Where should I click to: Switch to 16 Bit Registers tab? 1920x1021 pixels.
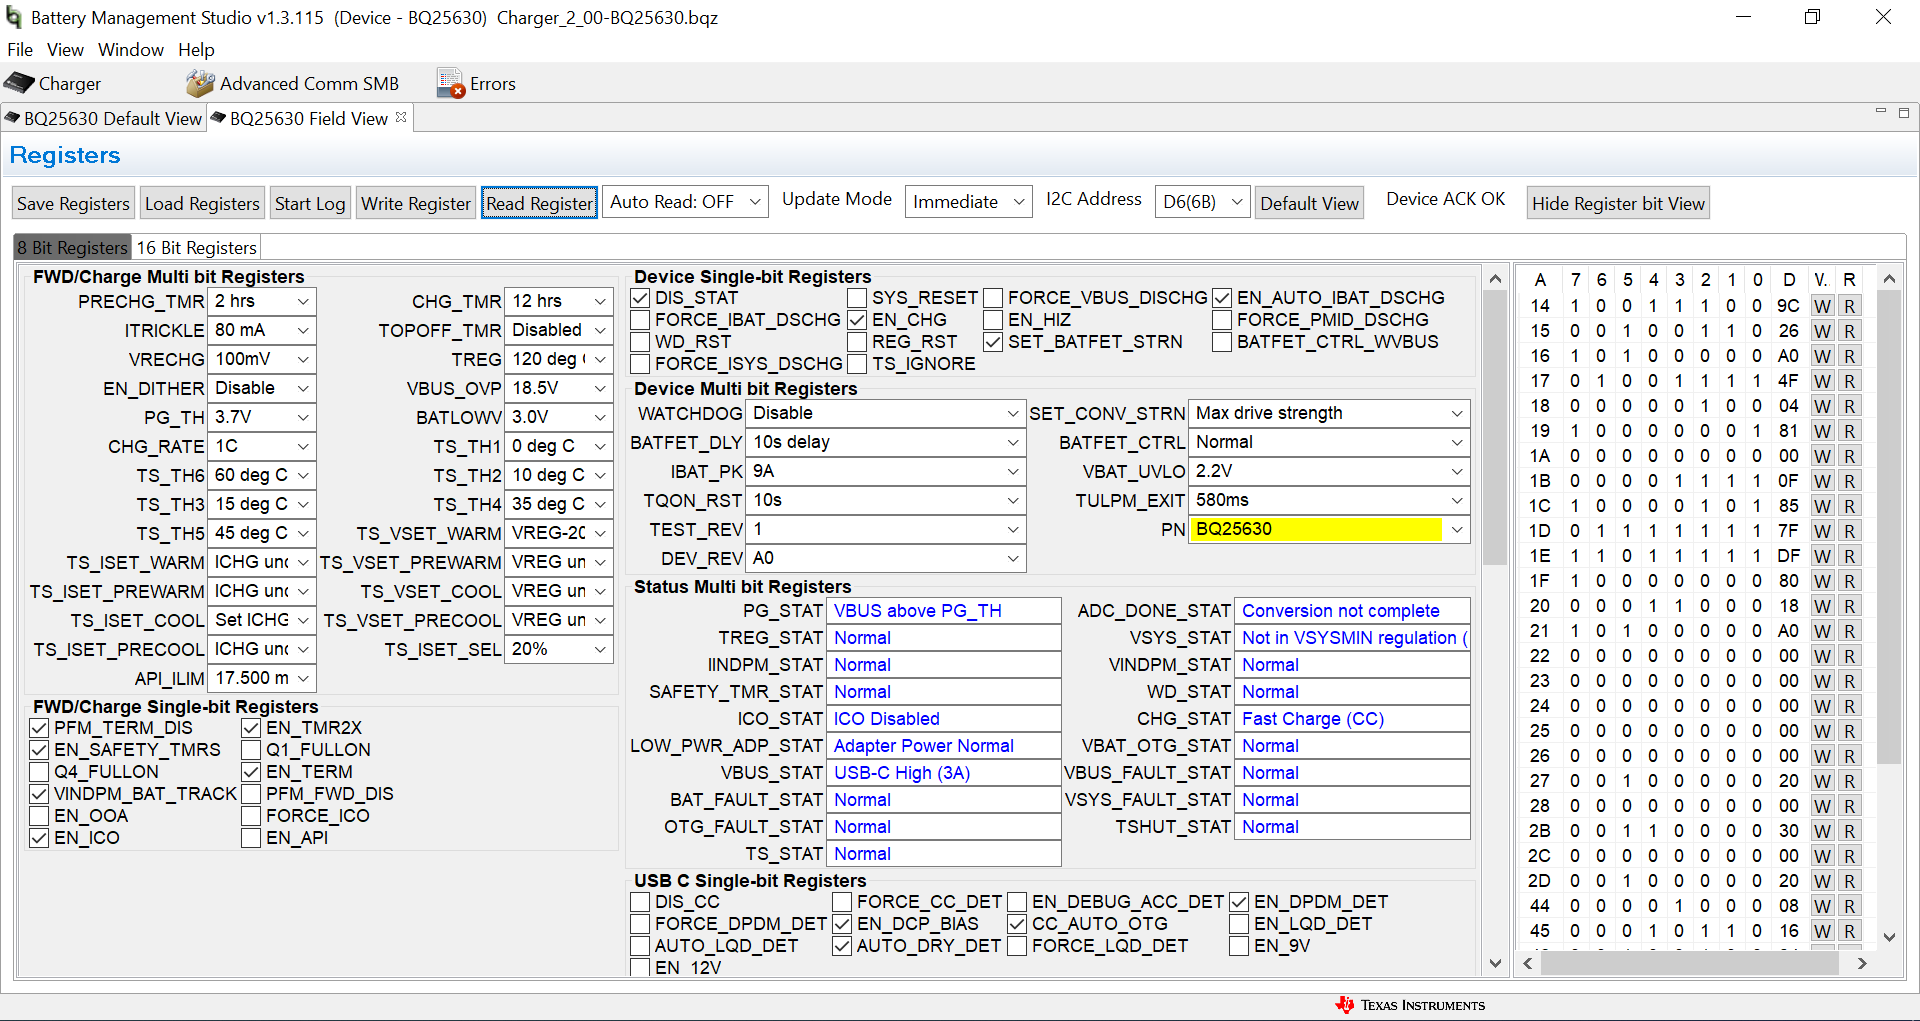197,247
